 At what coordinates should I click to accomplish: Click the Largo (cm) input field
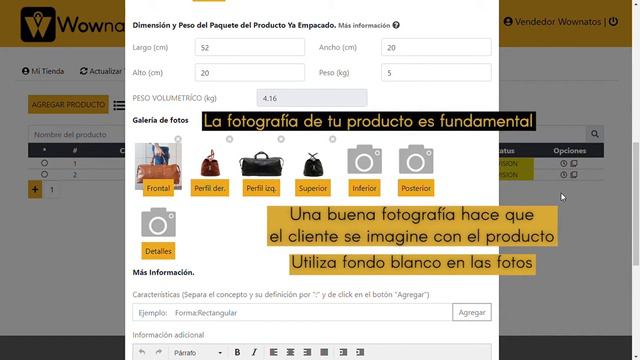pyautogui.click(x=250, y=47)
